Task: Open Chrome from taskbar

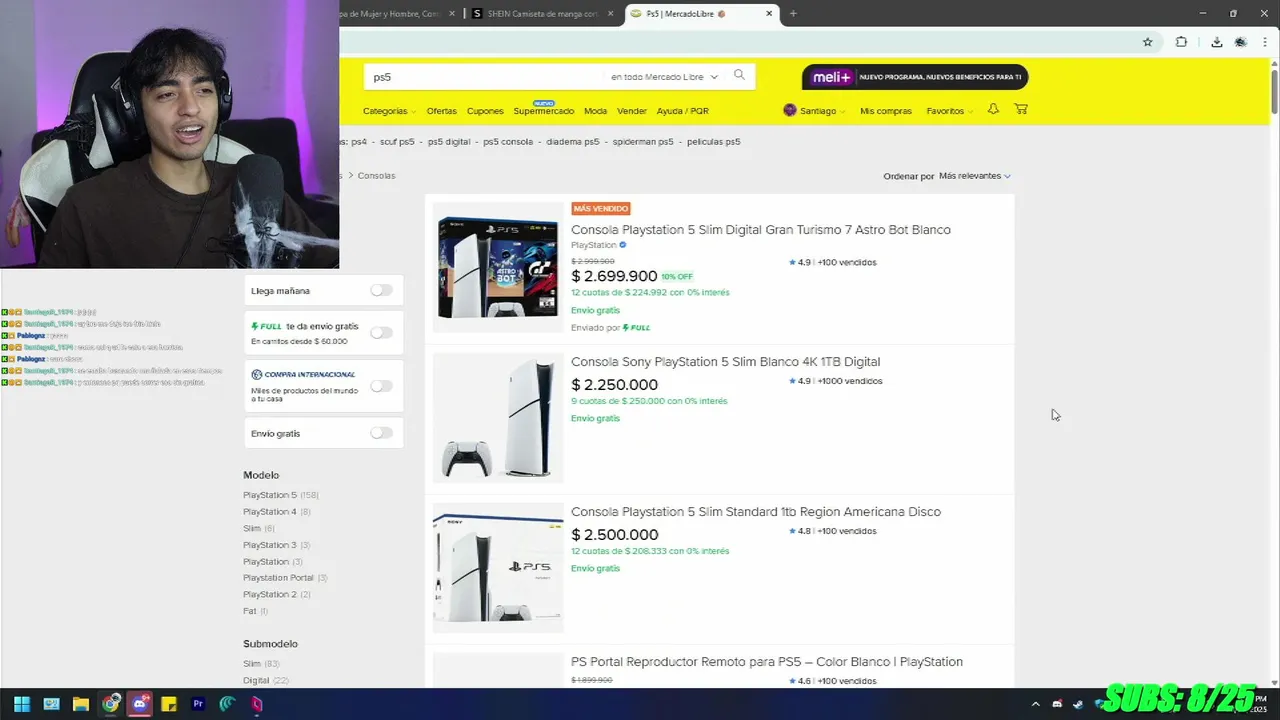Action: click(x=110, y=704)
